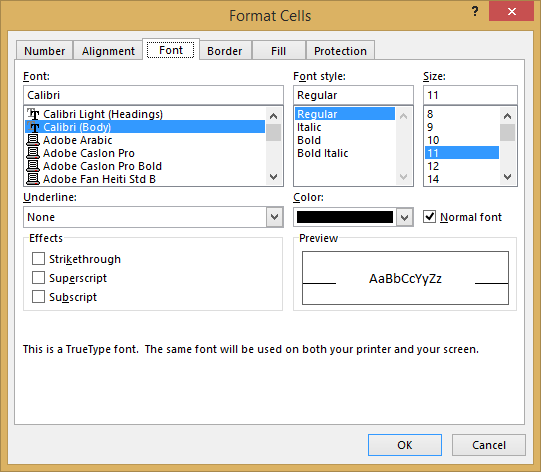Click the Font name input field

153,95
